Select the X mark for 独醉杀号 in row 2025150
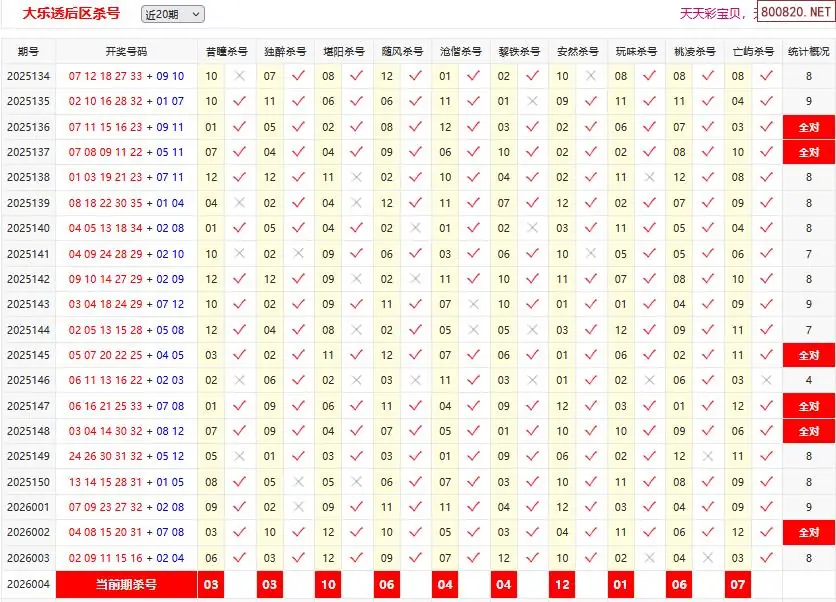 (298, 482)
